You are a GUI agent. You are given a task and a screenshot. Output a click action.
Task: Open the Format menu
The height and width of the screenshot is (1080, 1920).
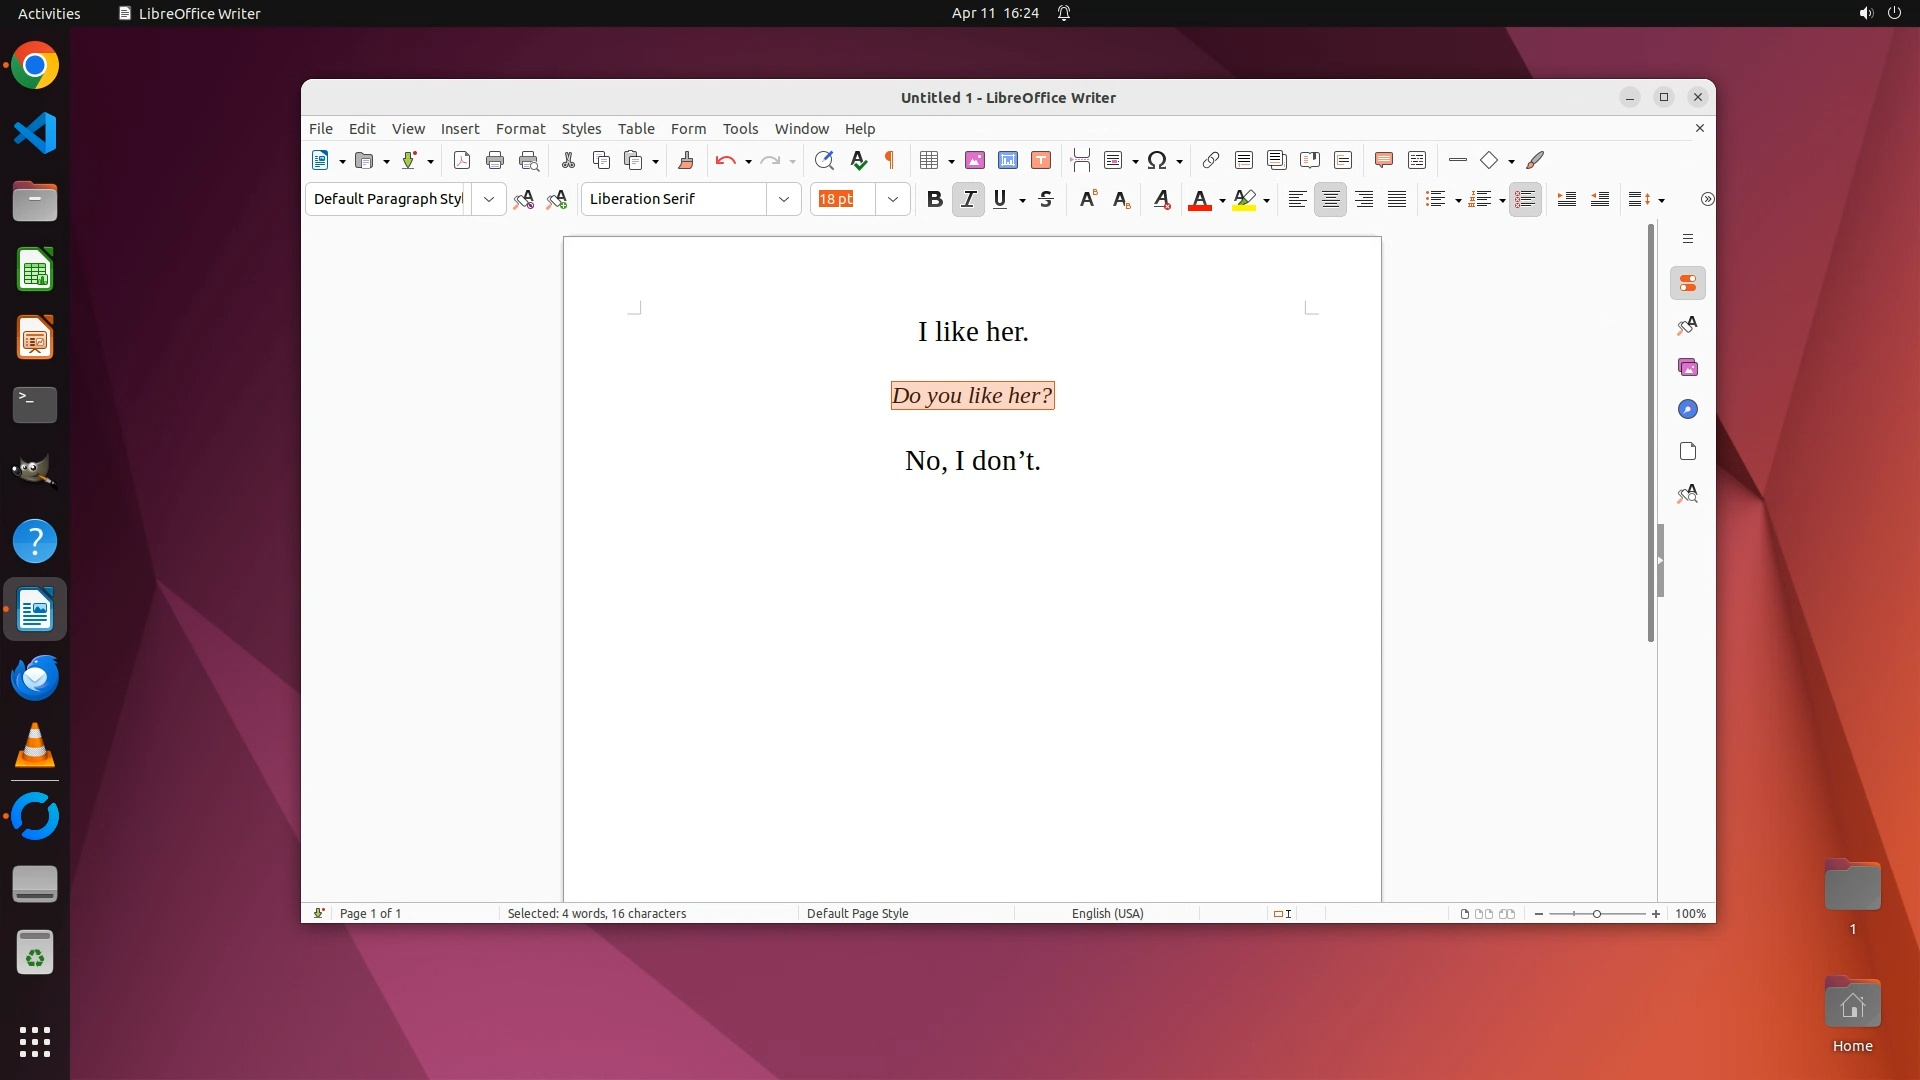[x=520, y=129]
